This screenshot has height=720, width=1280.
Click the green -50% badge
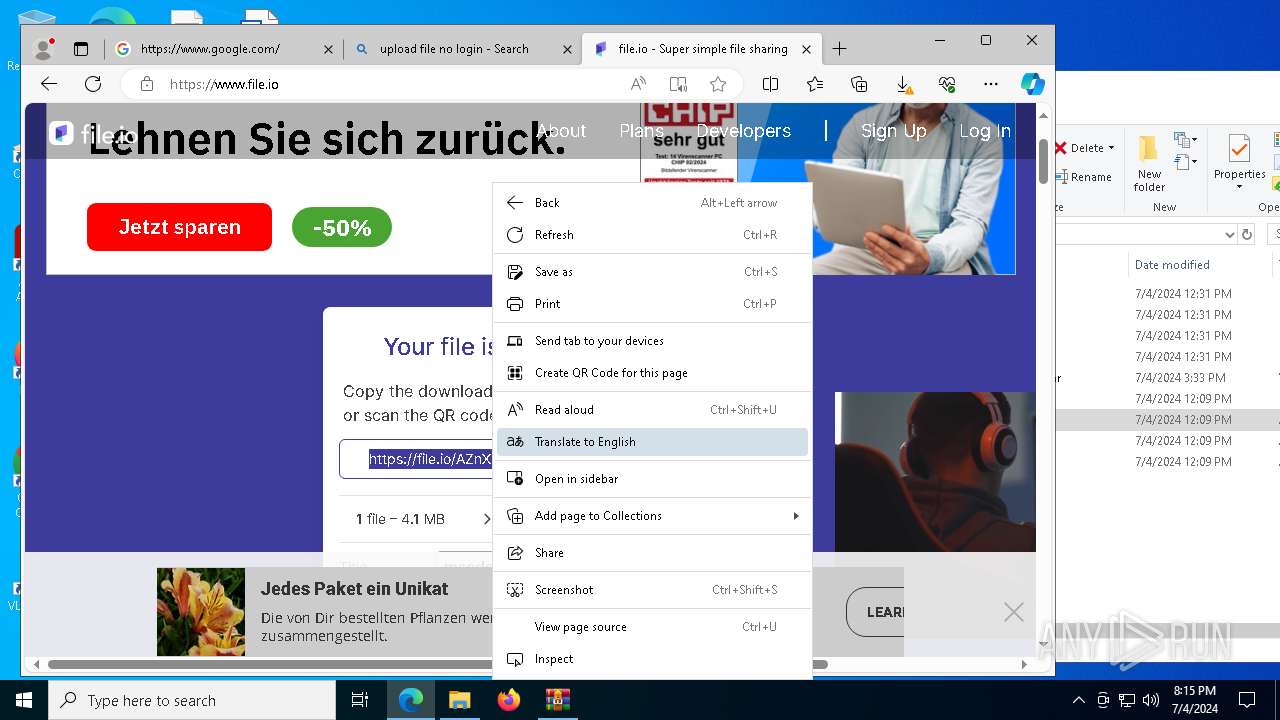(x=342, y=228)
